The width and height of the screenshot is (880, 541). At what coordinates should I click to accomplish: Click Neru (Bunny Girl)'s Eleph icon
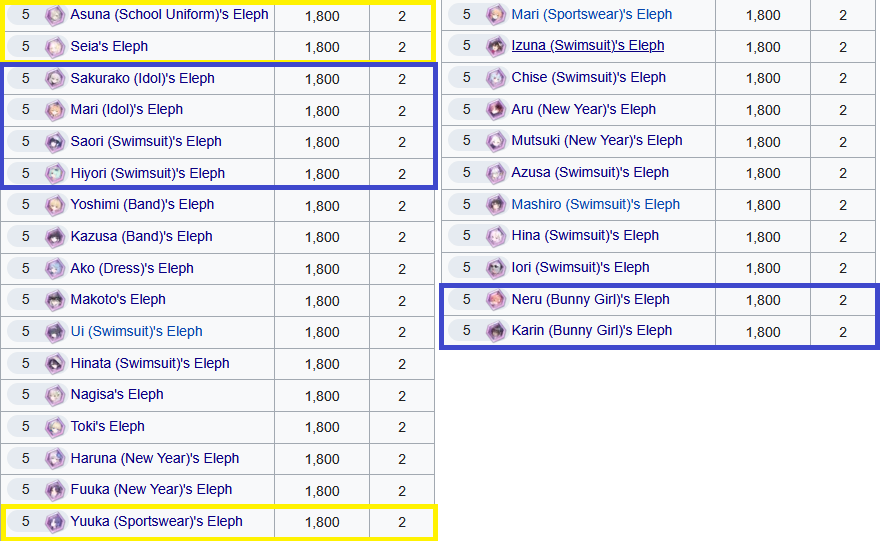point(496,300)
